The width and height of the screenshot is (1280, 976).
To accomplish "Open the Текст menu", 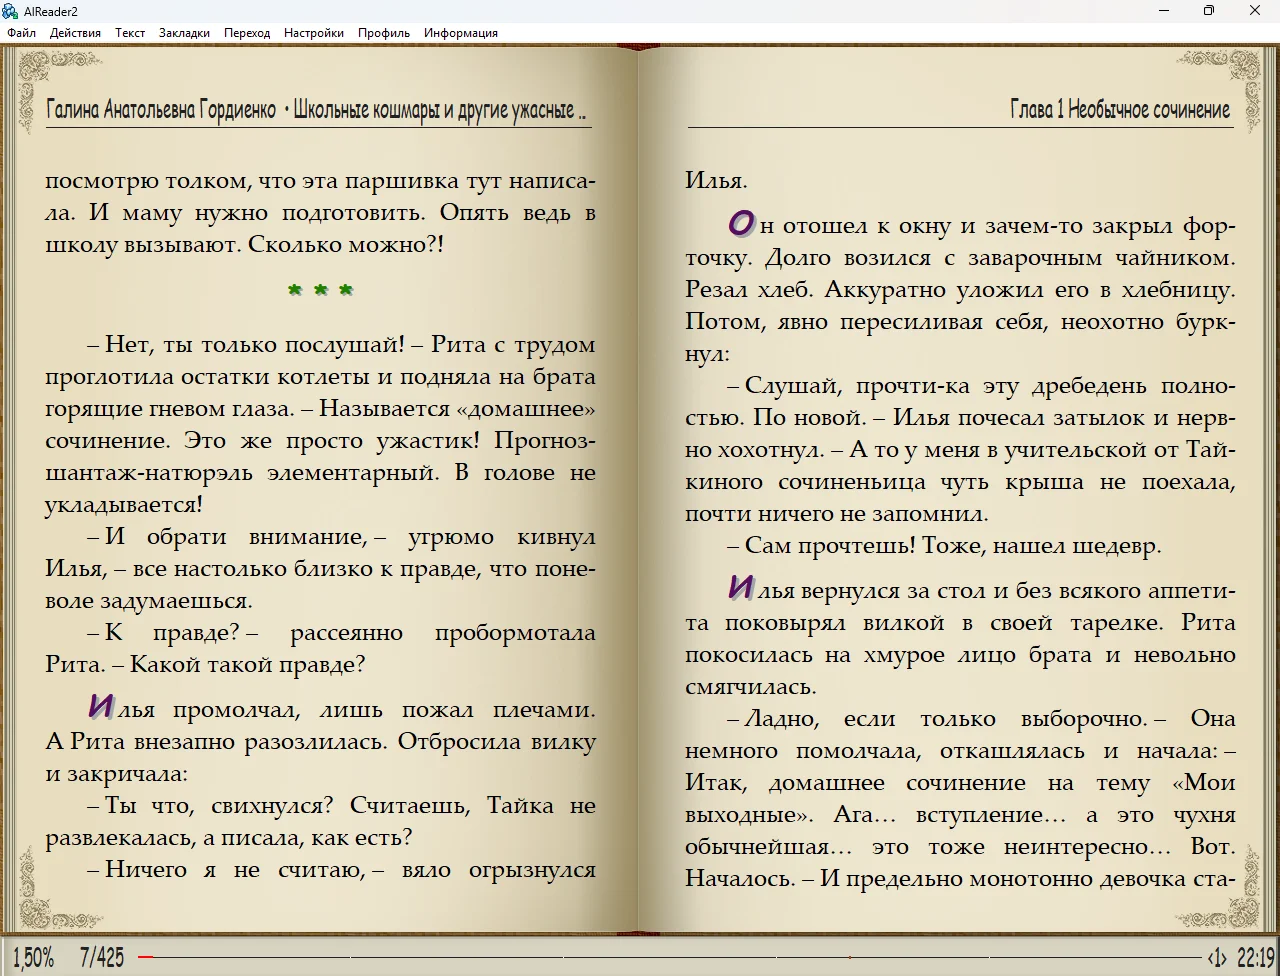I will pos(130,33).
